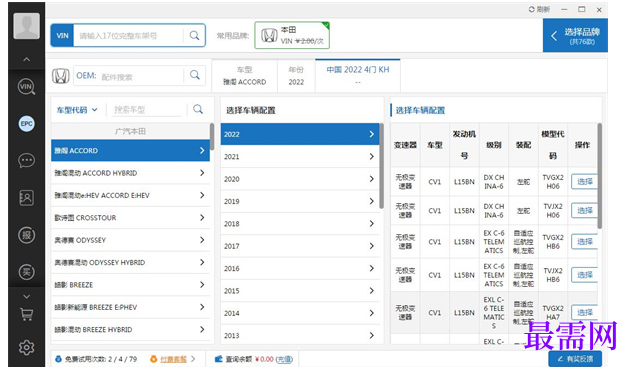Image resolution: width=636 pixels, height=367 pixels.
Task: Click the model list scrollbar
Action: tap(212, 137)
